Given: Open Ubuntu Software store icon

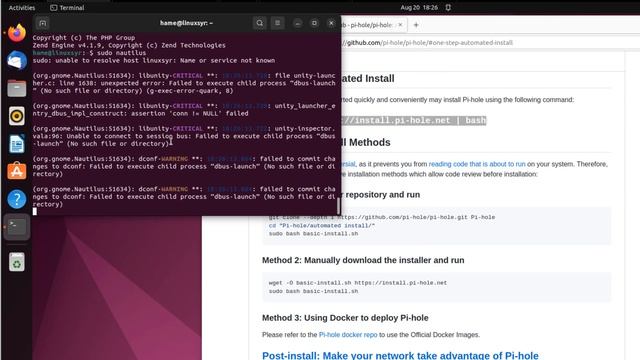Looking at the screenshot, I should 17,171.
